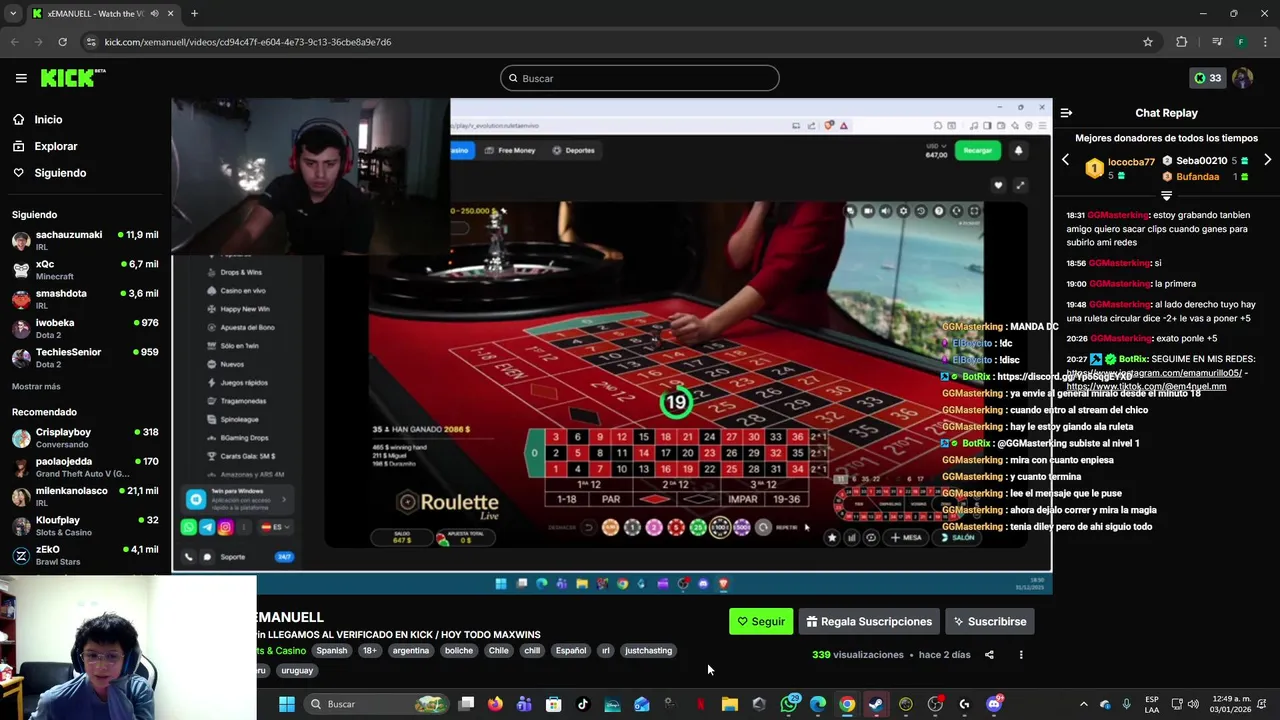Image resolution: width=1280 pixels, height=720 pixels.
Task: Open donor Bufandaa profile
Action: point(1197,177)
